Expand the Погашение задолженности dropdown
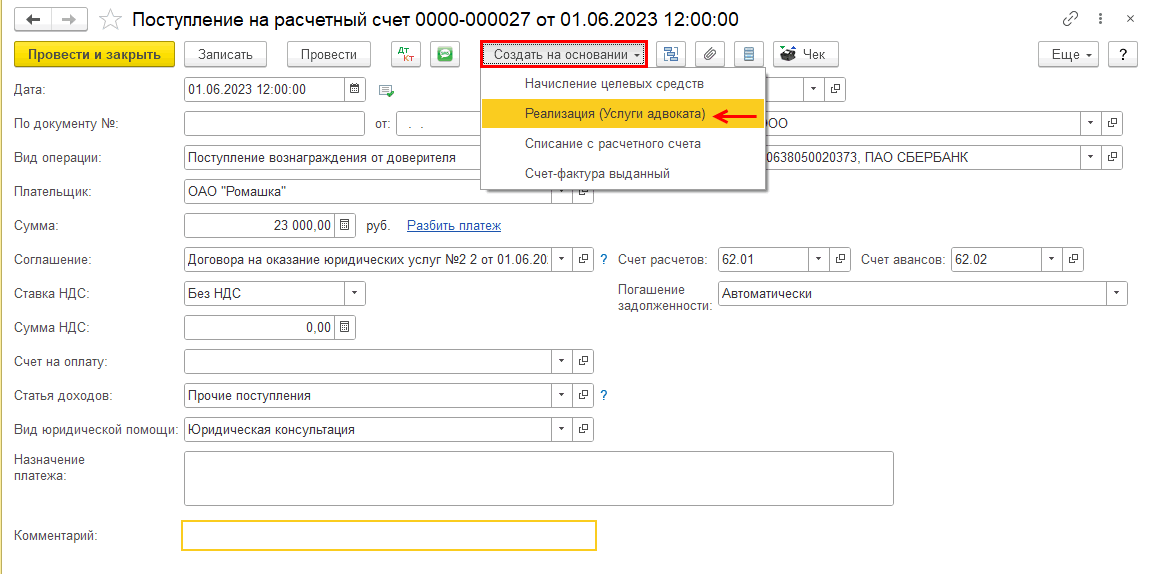Screen dimensions: 1153x574 1116,294
